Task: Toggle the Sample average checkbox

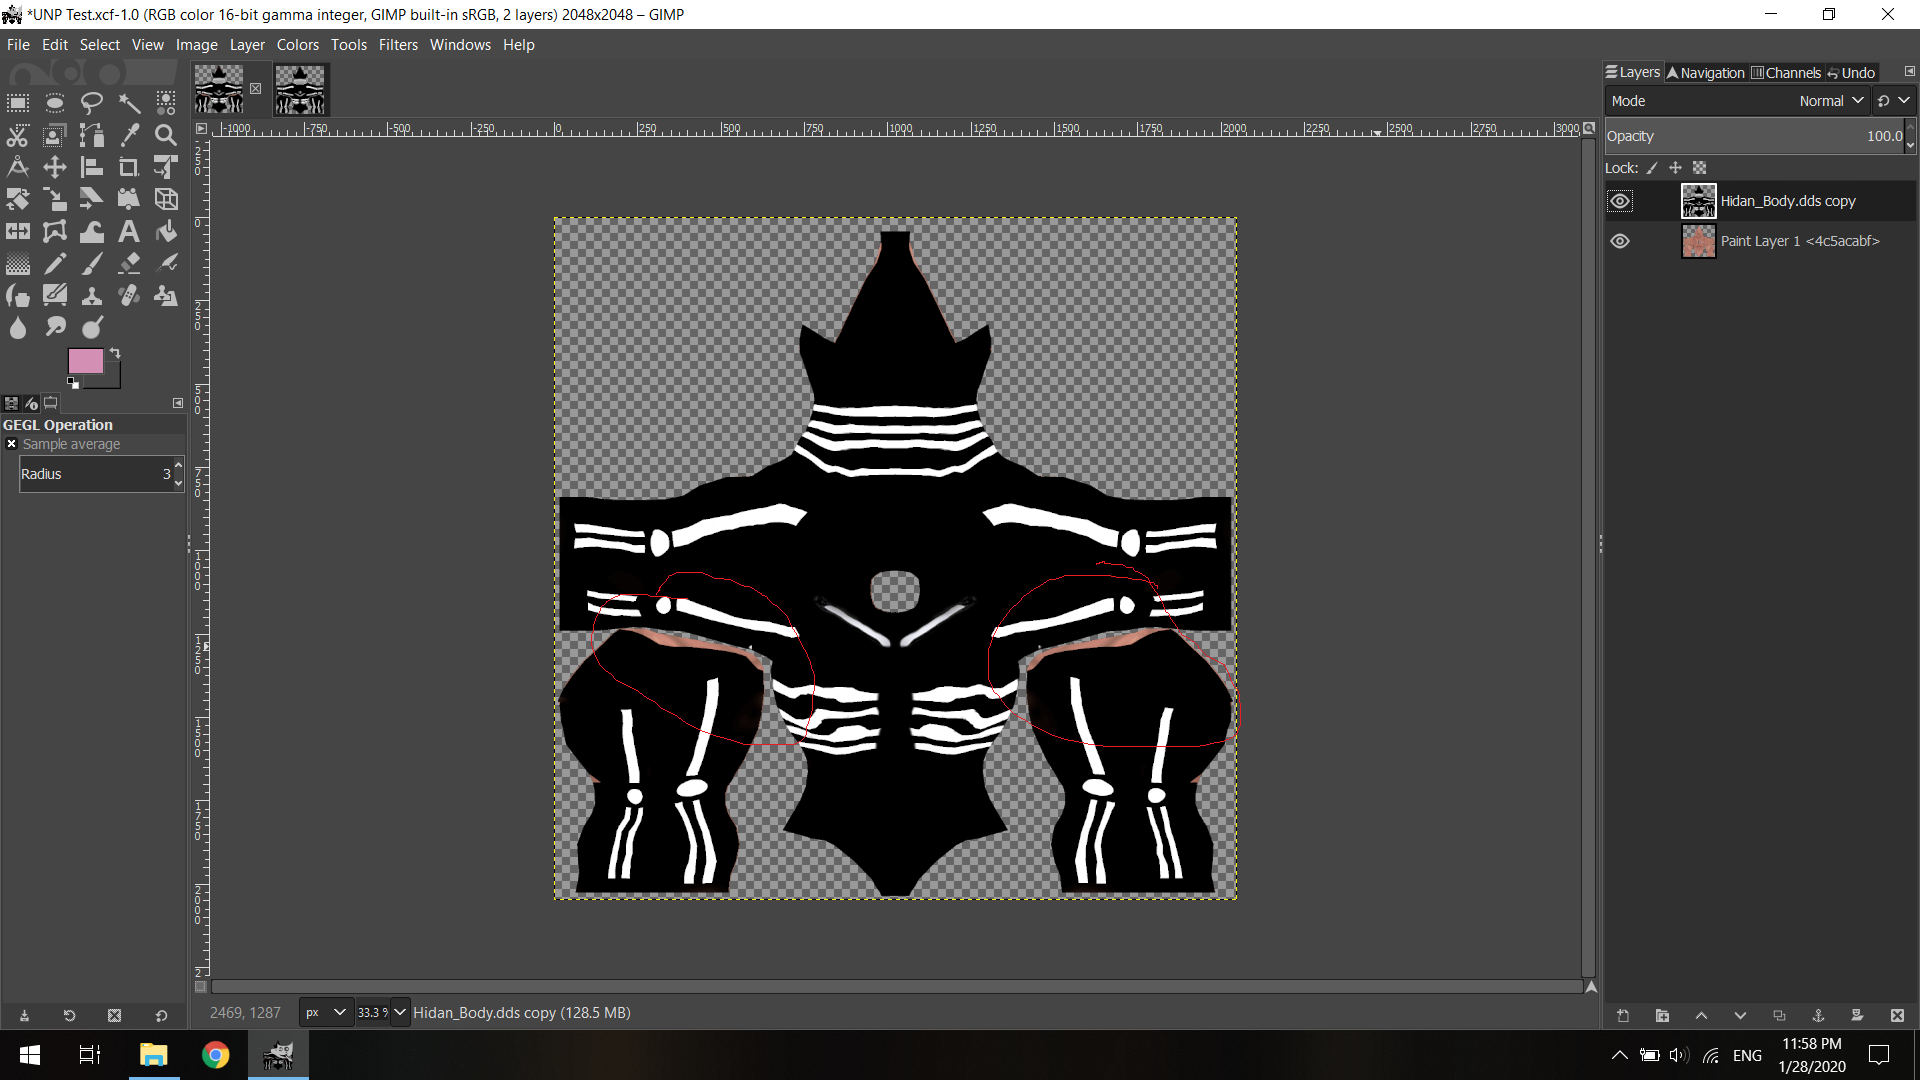Action: point(12,444)
